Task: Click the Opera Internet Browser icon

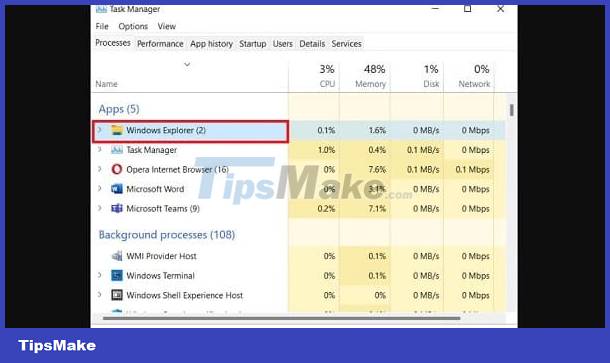Action: (x=117, y=169)
